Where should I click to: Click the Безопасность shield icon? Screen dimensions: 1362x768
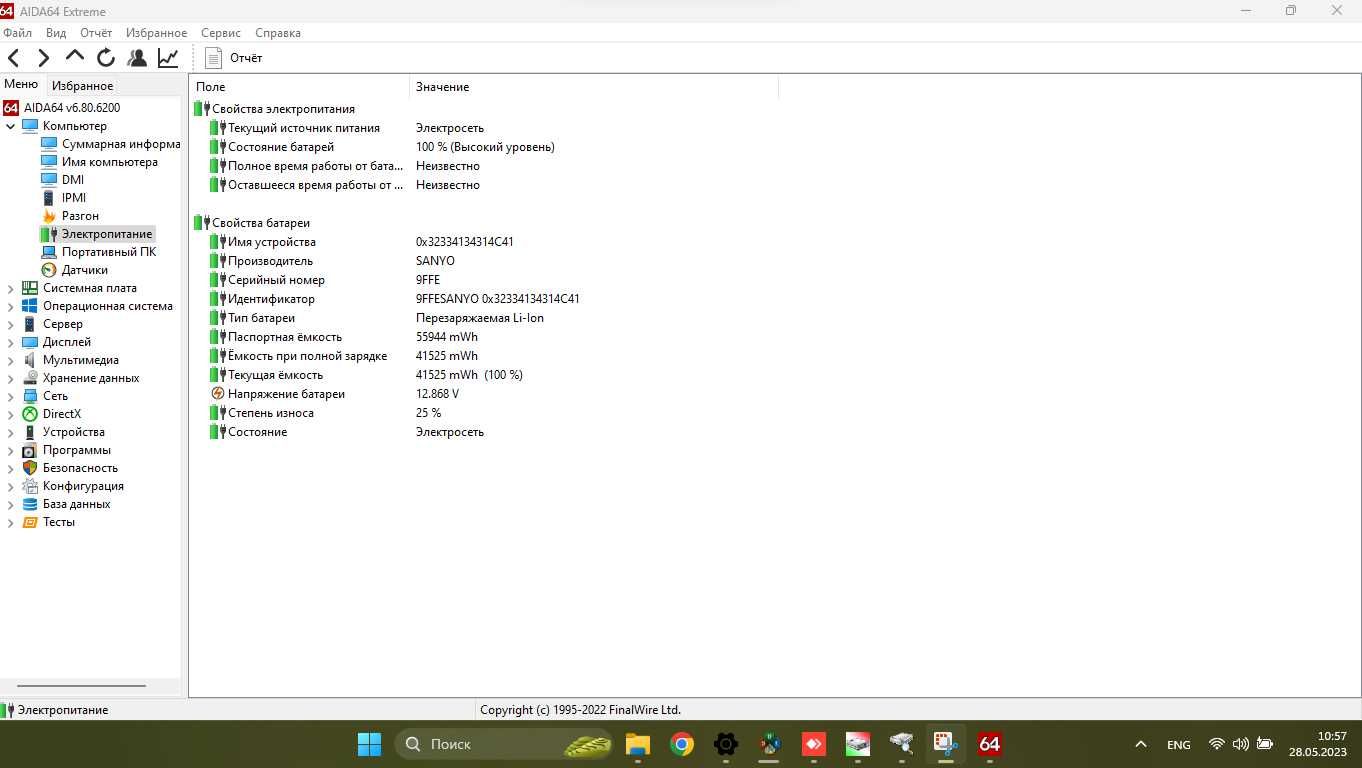30,468
